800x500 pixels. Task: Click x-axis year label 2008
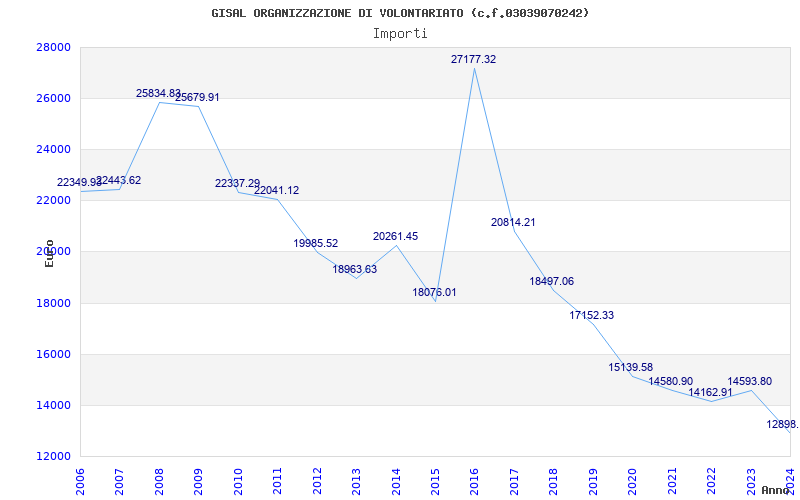[159, 482]
